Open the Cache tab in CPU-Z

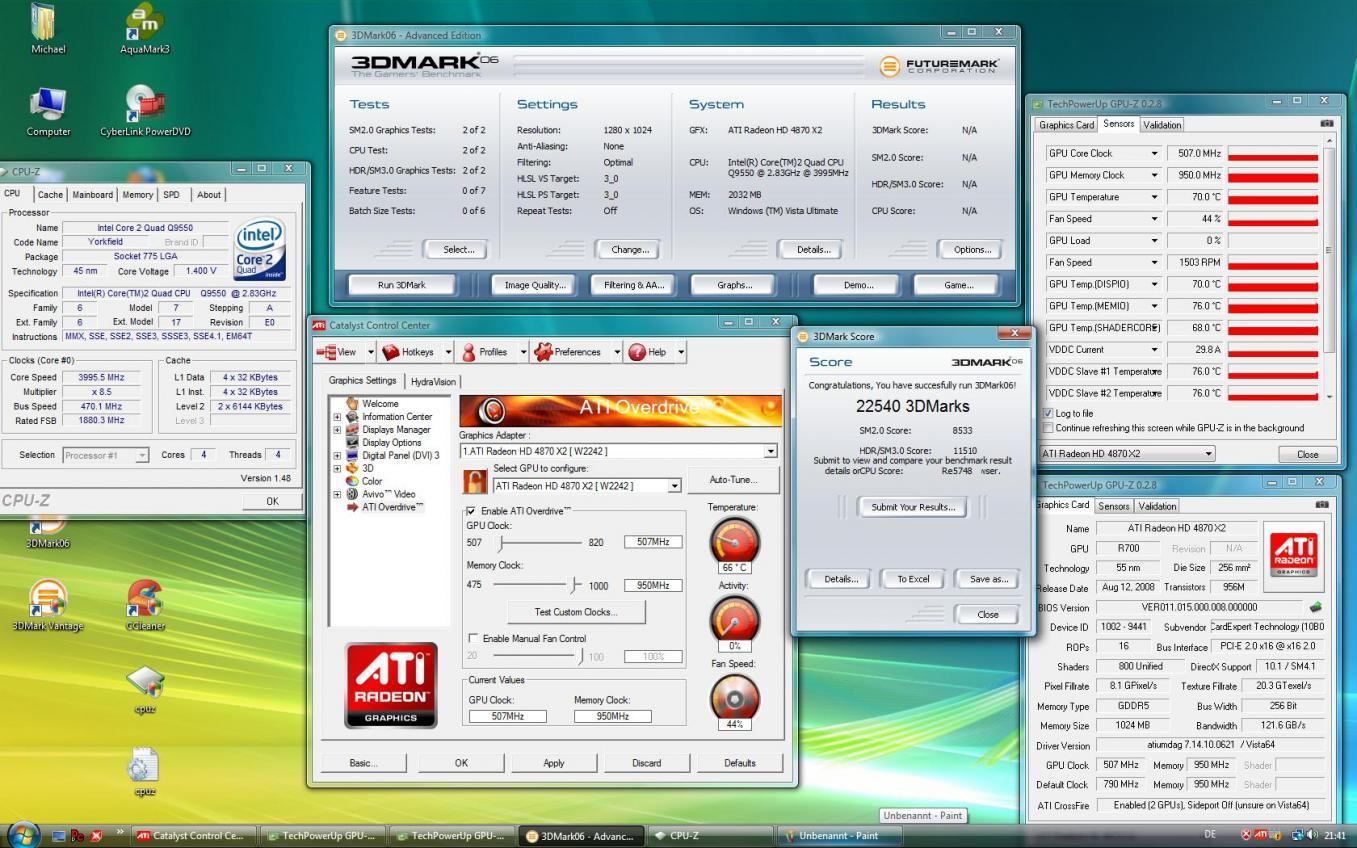[50, 195]
